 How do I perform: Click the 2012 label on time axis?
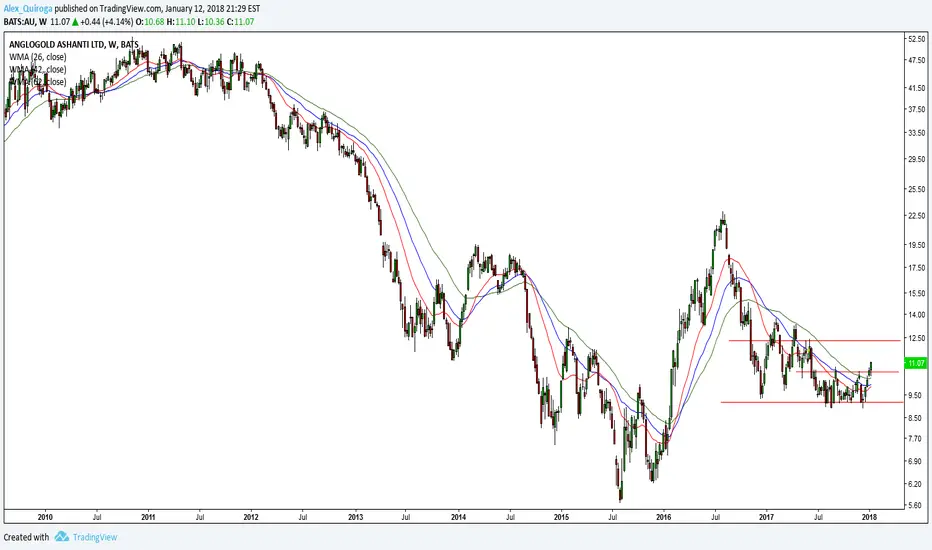click(x=251, y=517)
